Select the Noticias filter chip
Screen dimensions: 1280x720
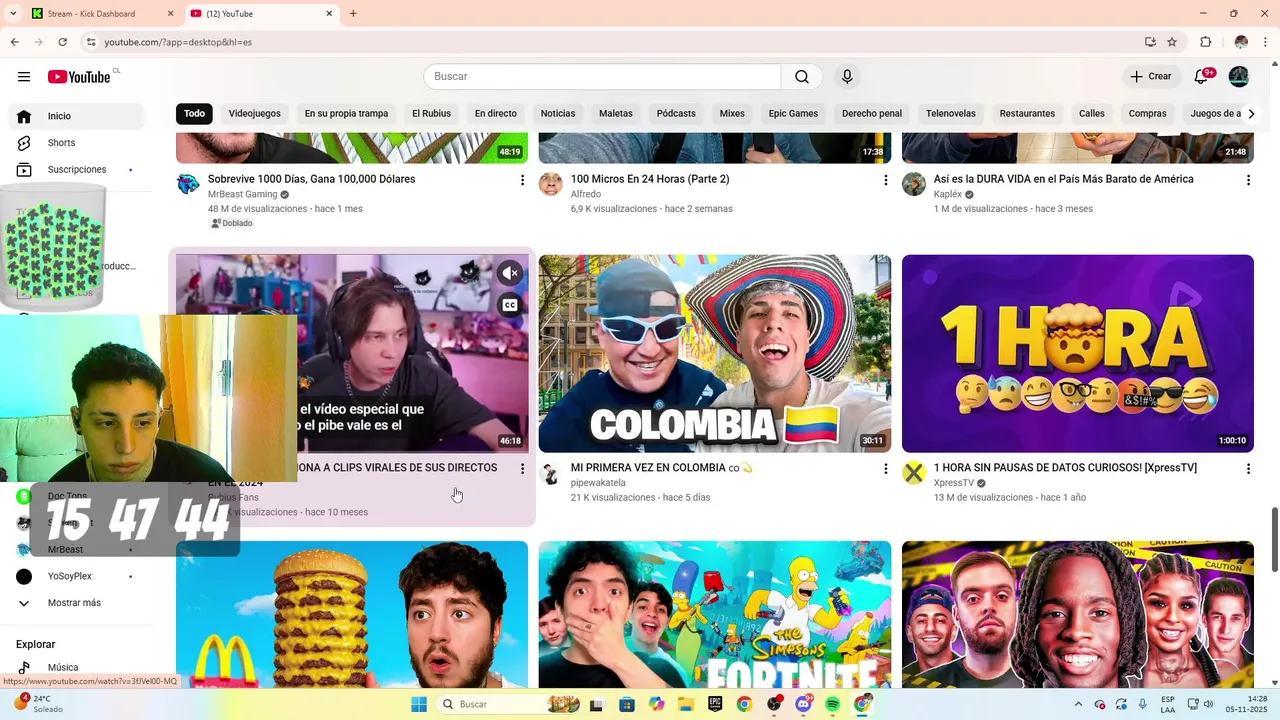coord(558,113)
